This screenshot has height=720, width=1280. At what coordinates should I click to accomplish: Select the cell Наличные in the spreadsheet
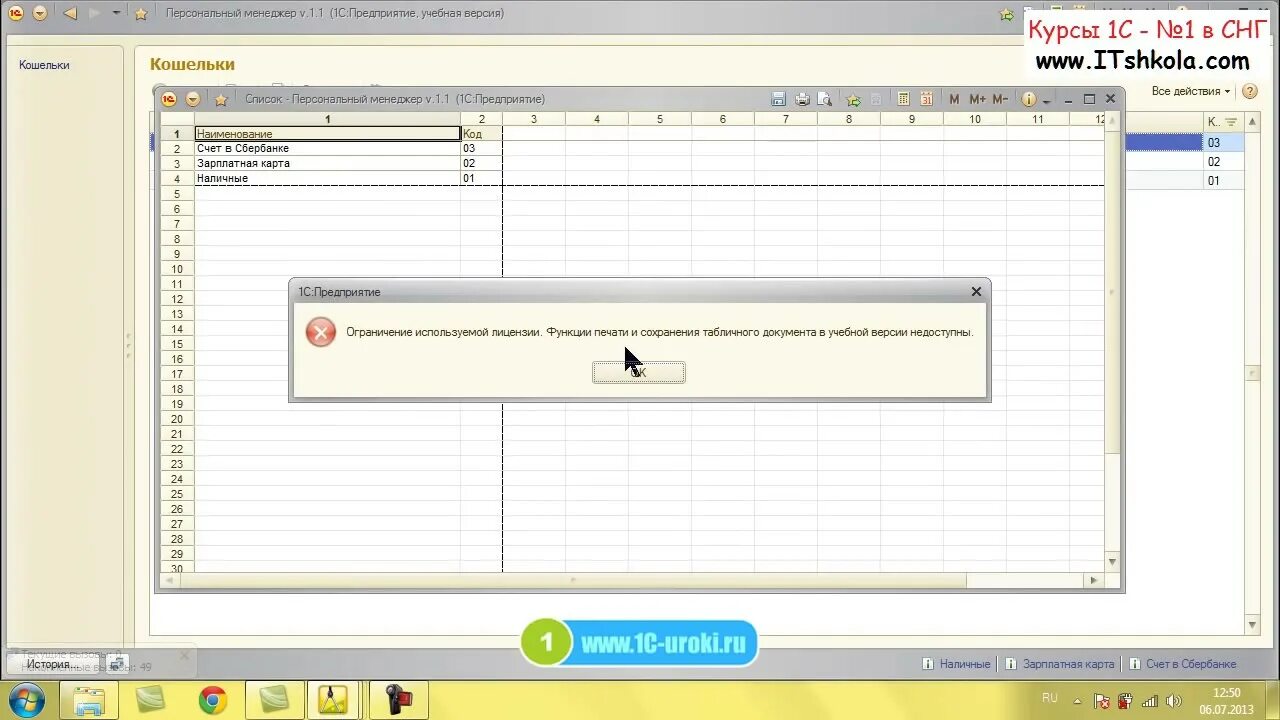[x=328, y=178]
